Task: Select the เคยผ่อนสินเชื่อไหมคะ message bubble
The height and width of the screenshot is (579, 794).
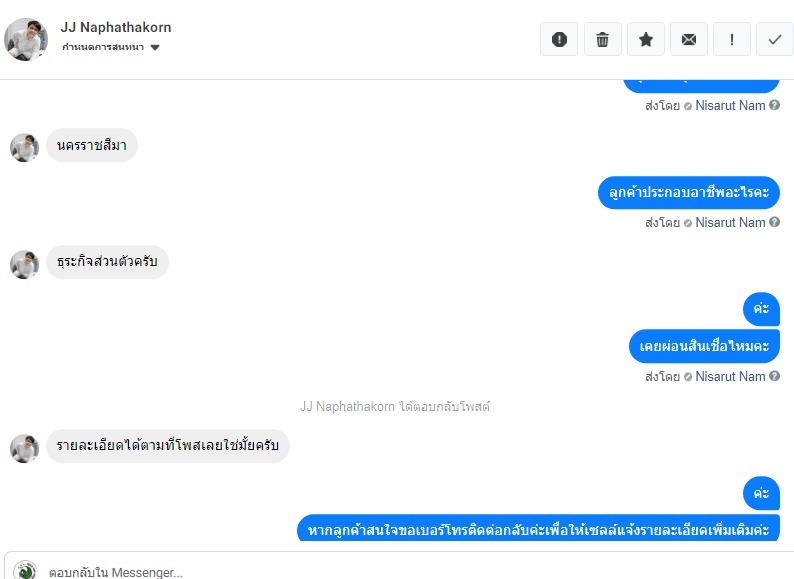Action: [704, 346]
